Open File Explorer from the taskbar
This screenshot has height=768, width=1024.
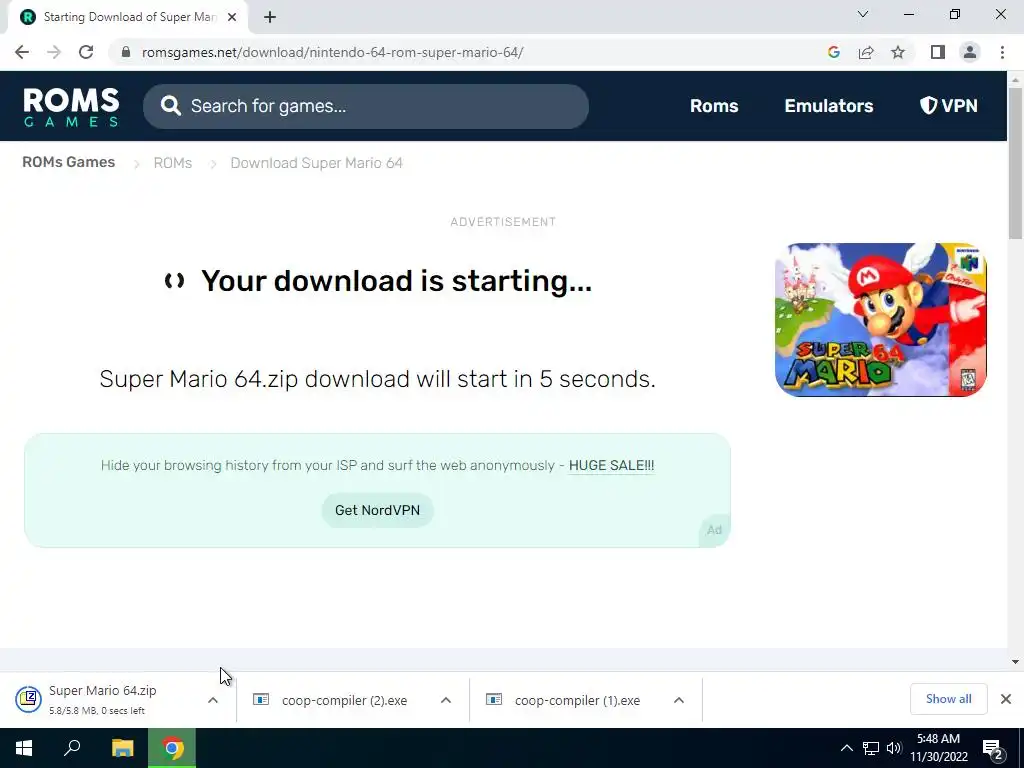122,748
